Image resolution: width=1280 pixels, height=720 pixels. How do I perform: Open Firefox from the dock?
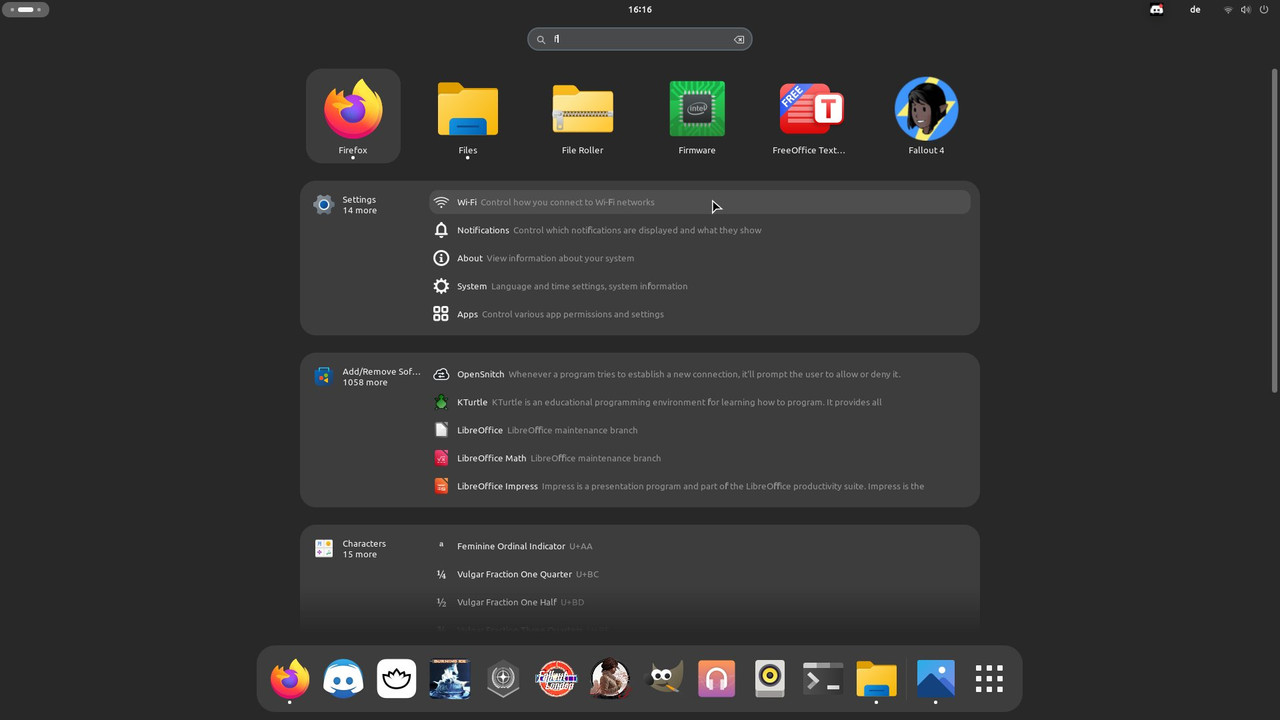[x=290, y=679]
